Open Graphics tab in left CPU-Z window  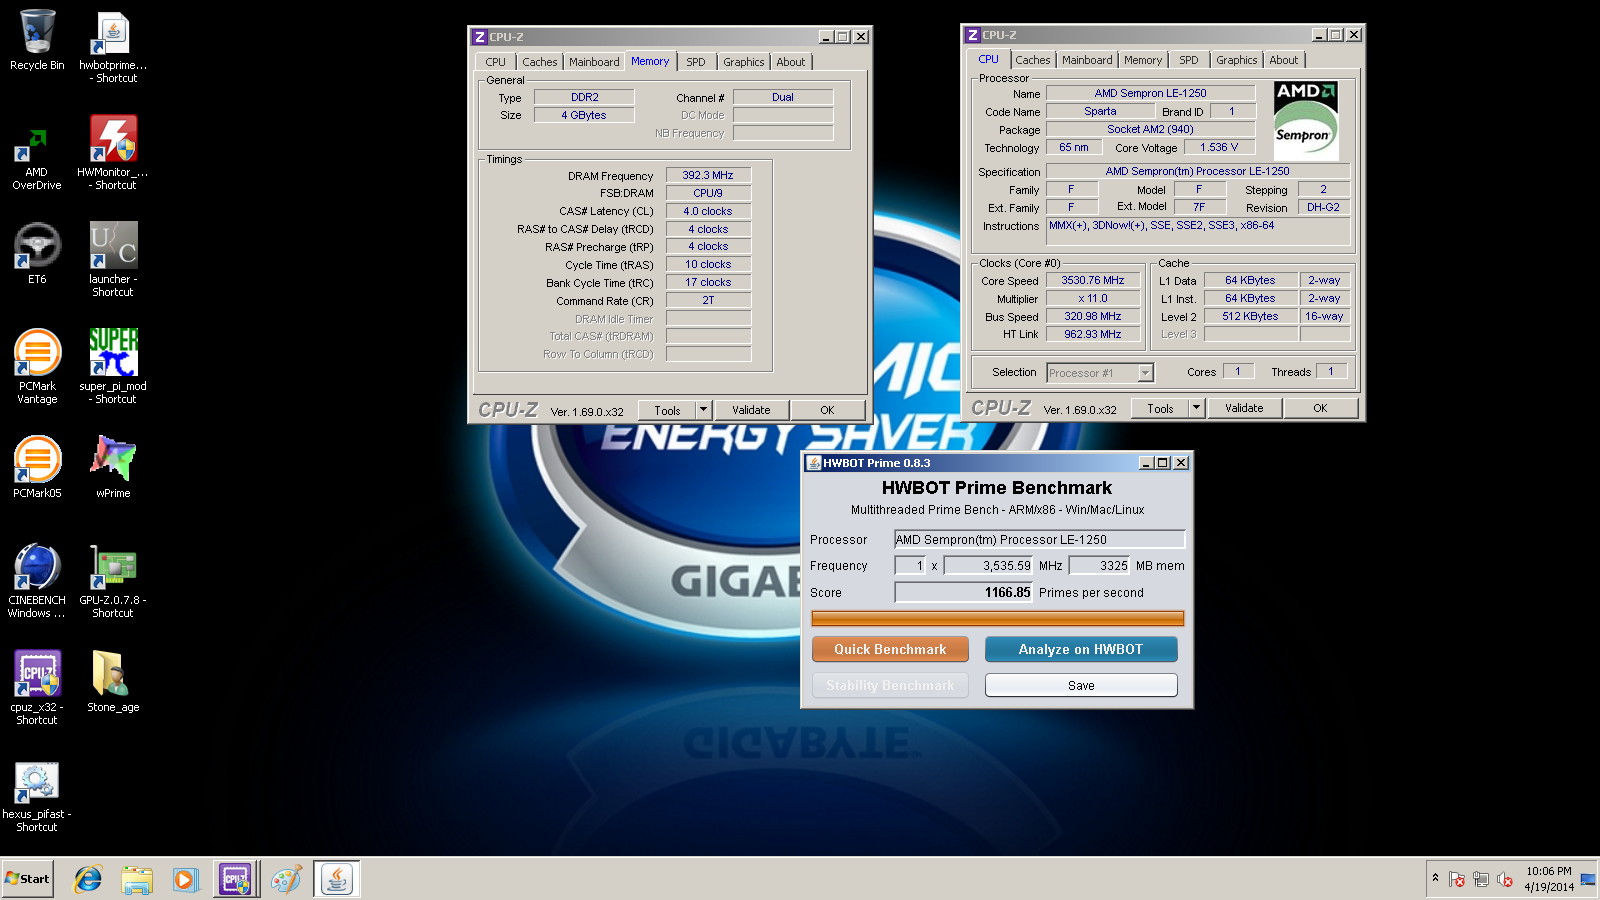[x=744, y=62]
